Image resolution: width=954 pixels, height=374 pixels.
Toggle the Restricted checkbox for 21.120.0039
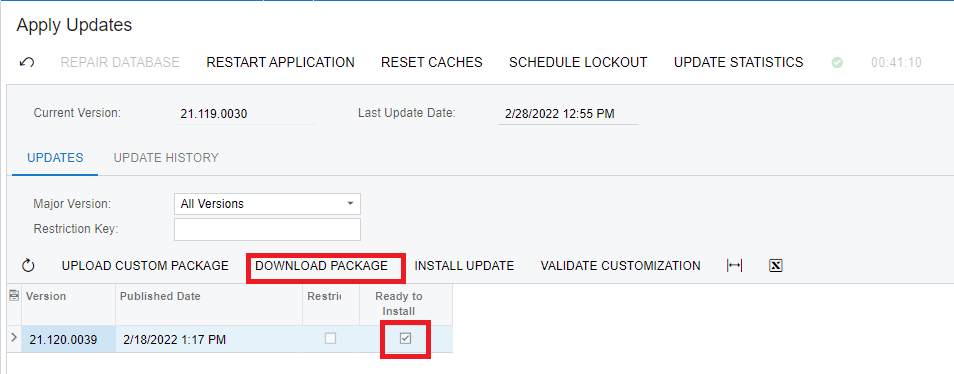pos(330,339)
